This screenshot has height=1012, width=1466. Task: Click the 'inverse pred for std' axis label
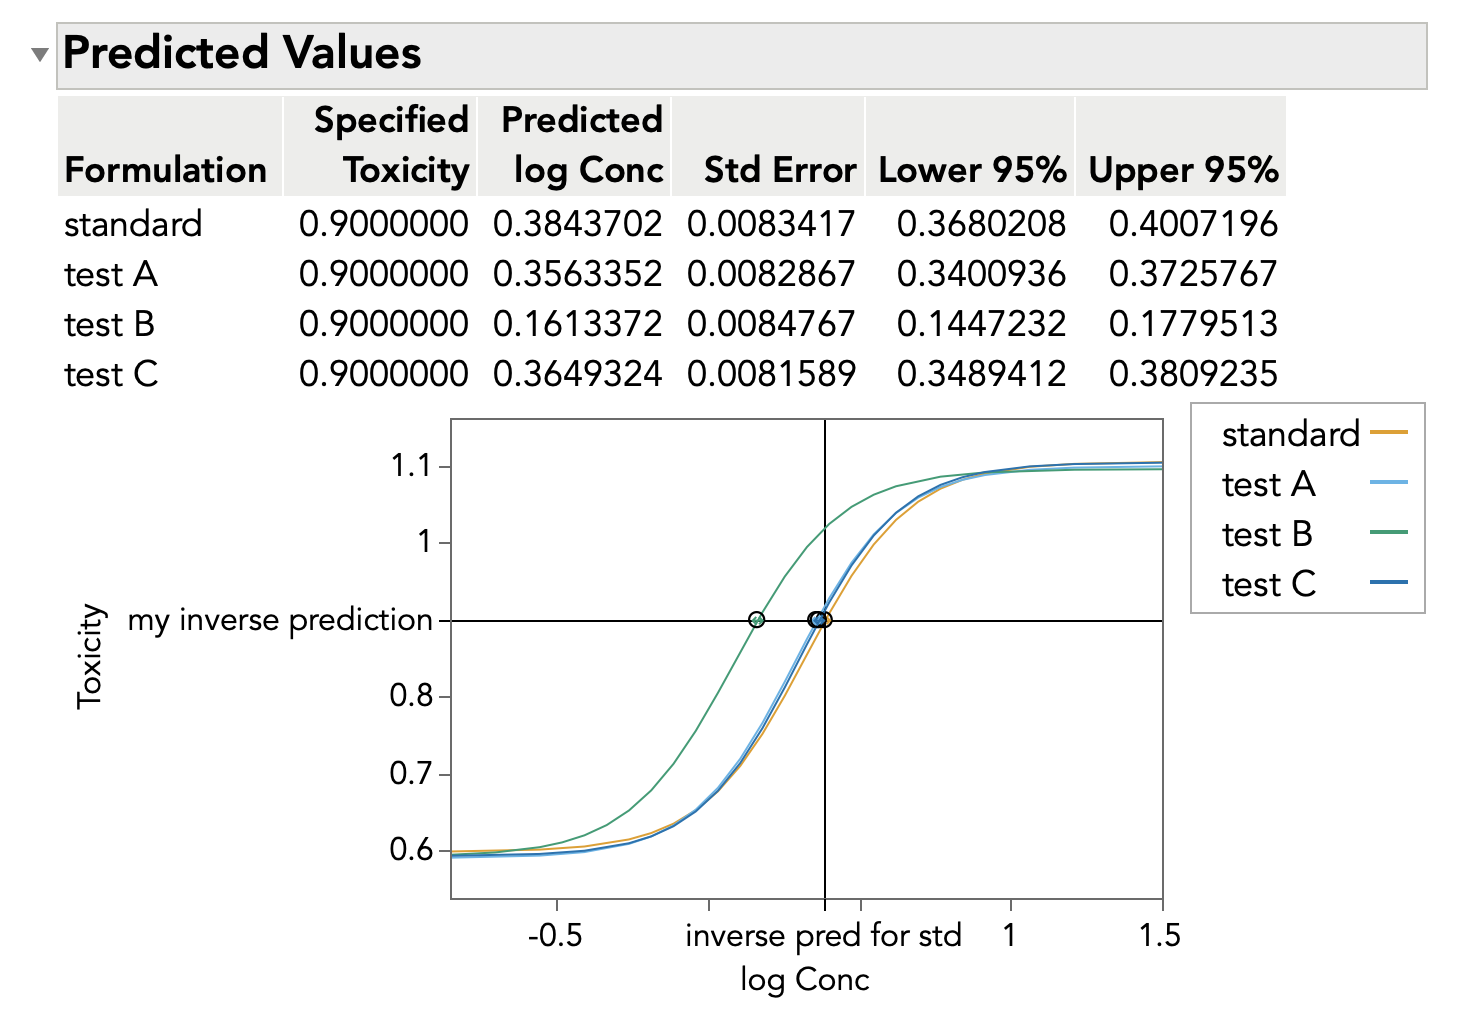pos(823,936)
